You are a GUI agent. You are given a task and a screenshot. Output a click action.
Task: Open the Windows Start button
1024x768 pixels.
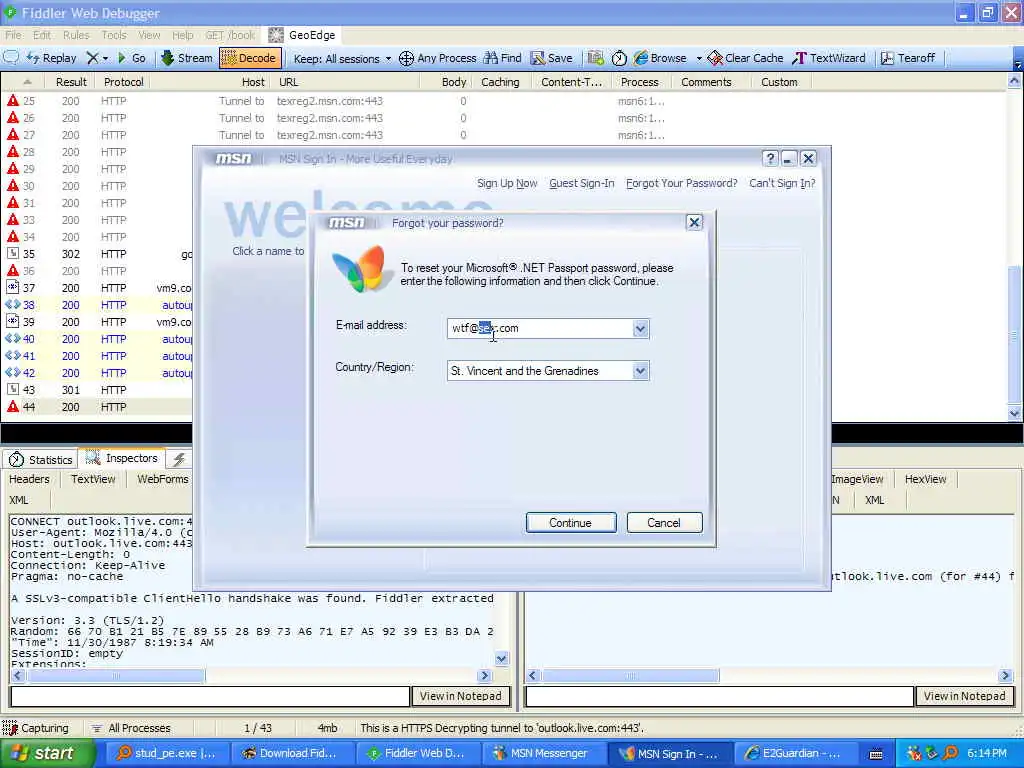pyautogui.click(x=47, y=753)
